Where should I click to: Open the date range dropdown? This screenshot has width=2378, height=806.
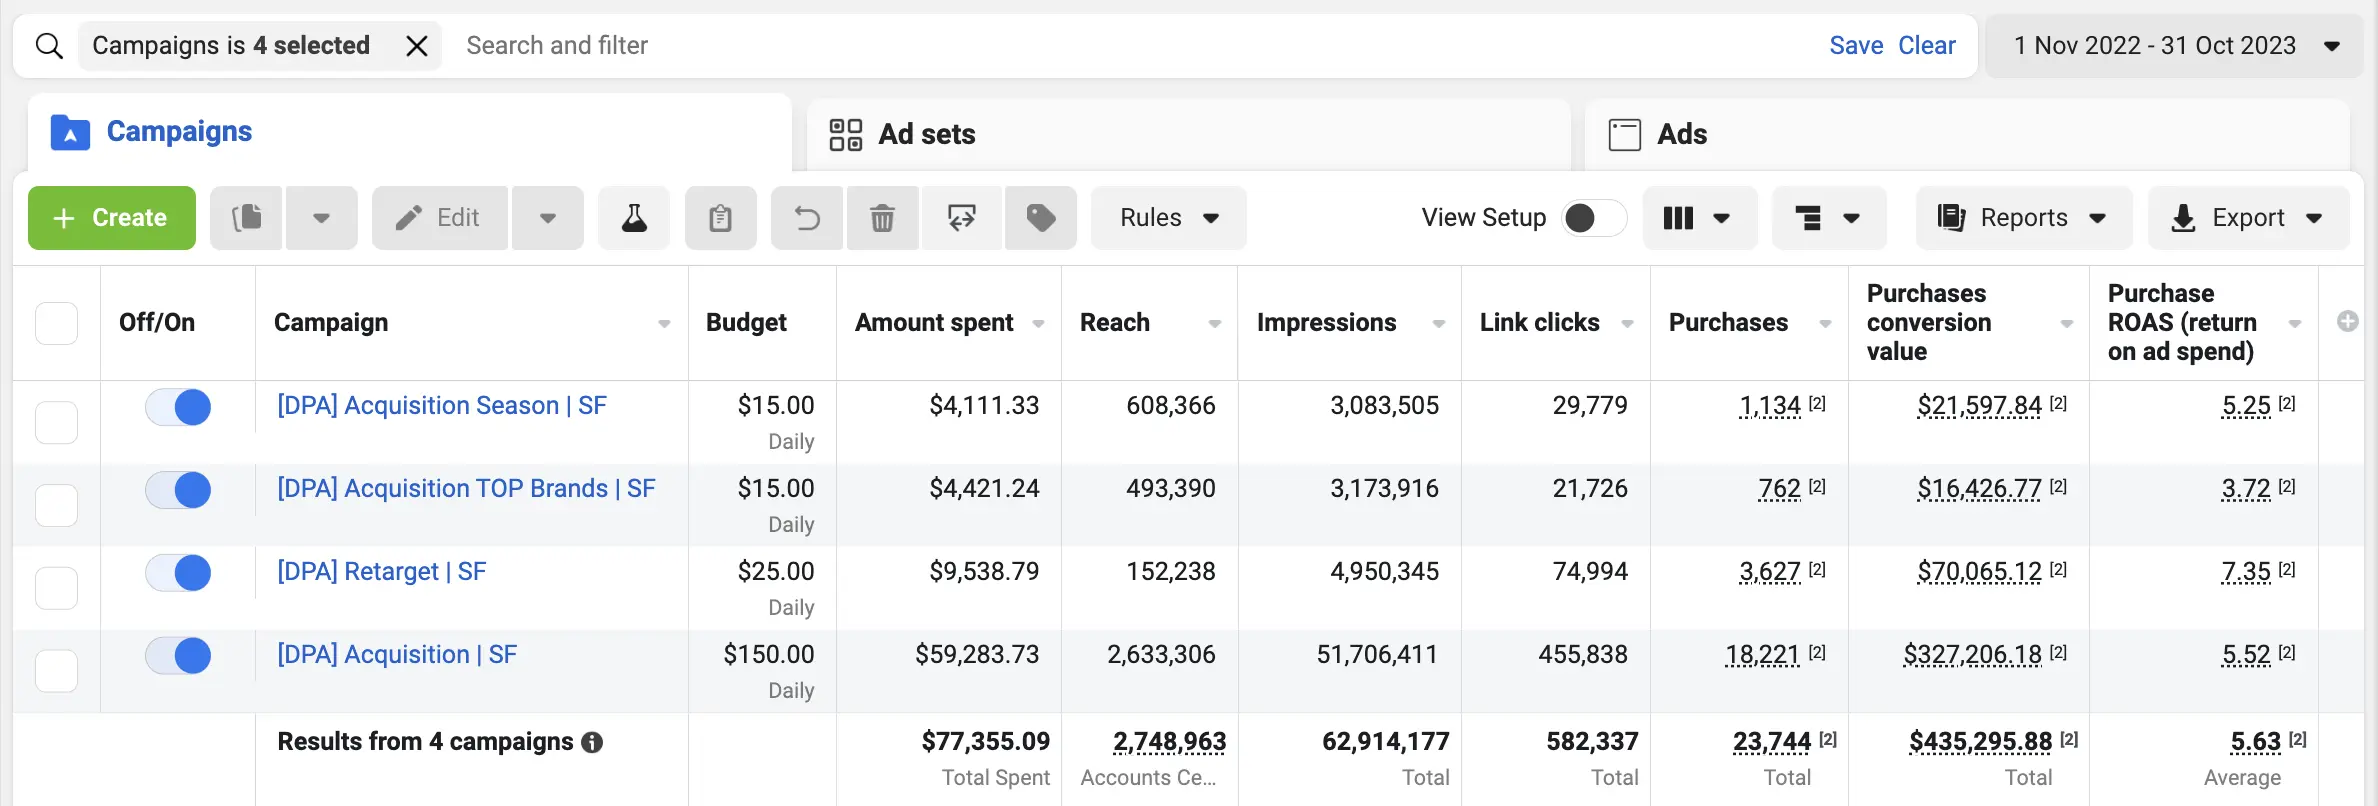click(2175, 46)
